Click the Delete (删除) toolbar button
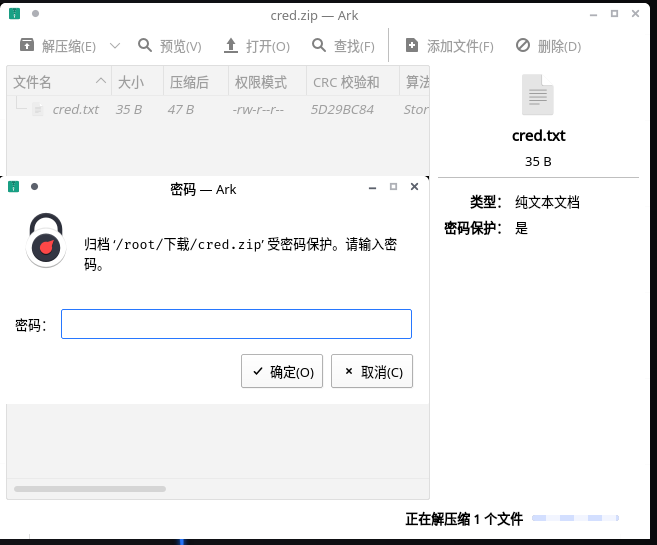This screenshot has height=545, width=657. coord(548,46)
